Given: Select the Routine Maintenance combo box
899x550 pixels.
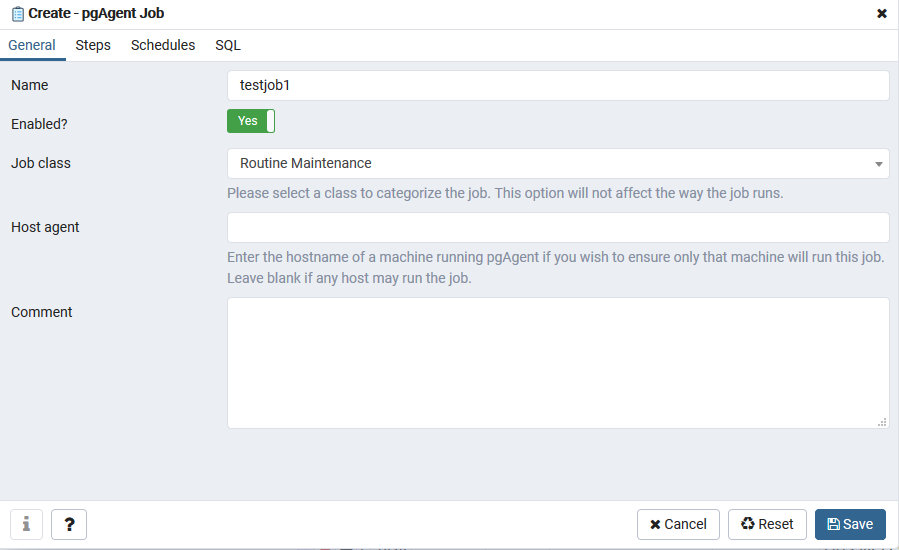Looking at the screenshot, I should point(550,163).
